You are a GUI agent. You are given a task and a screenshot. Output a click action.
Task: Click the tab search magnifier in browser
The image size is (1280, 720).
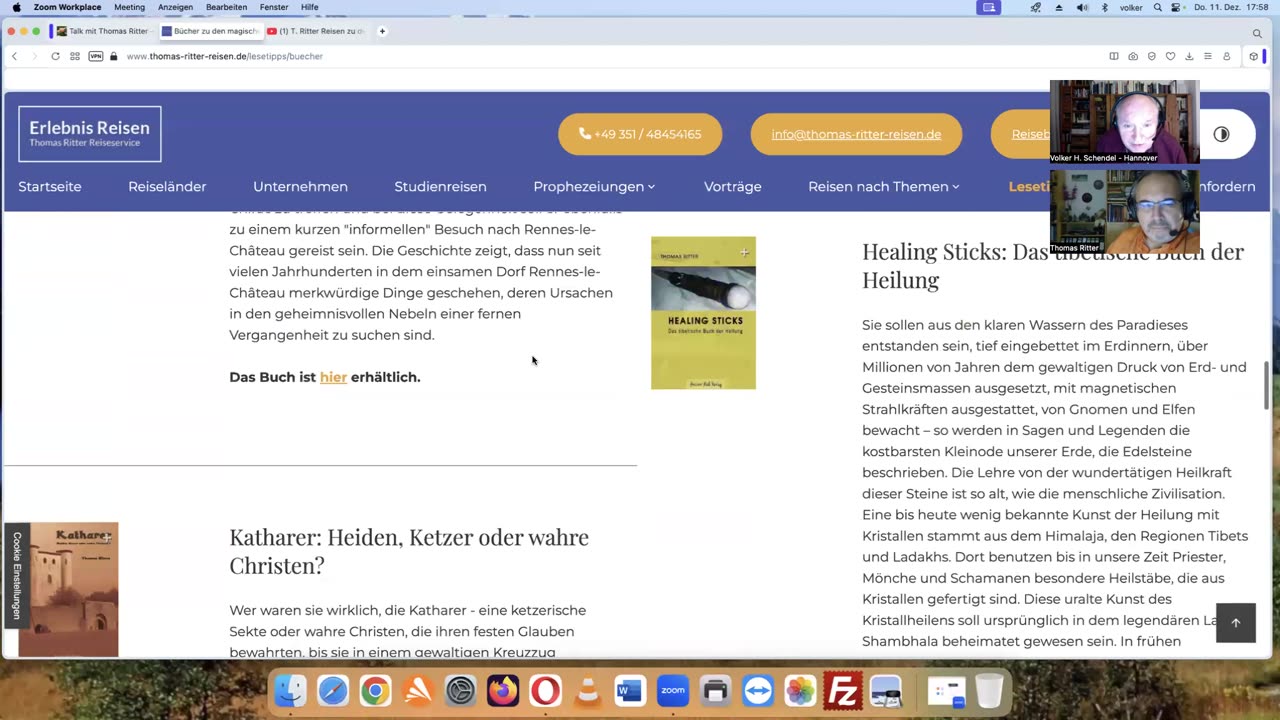pyautogui.click(x=1257, y=33)
